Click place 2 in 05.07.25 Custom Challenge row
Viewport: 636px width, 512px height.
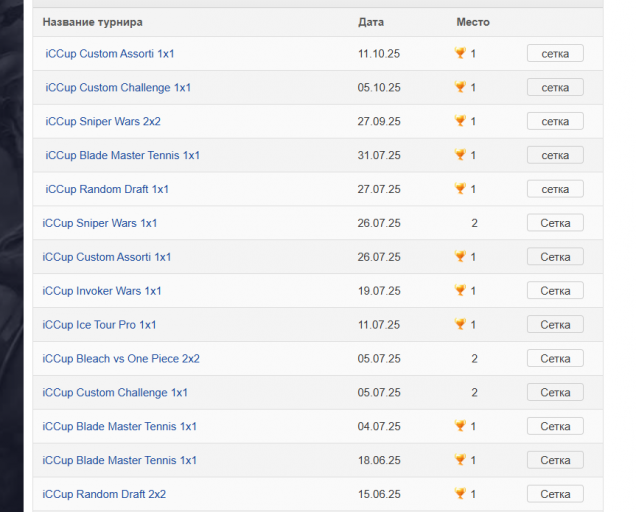coord(474,392)
